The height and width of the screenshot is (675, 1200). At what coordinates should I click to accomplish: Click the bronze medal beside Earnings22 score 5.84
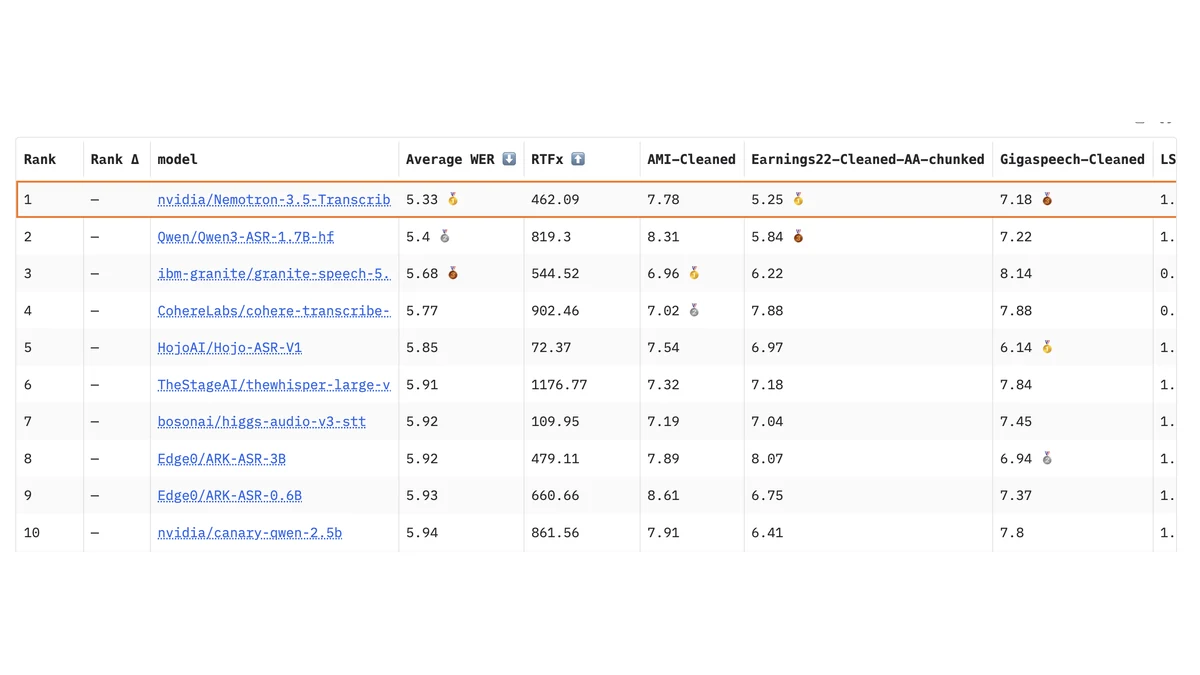point(798,236)
